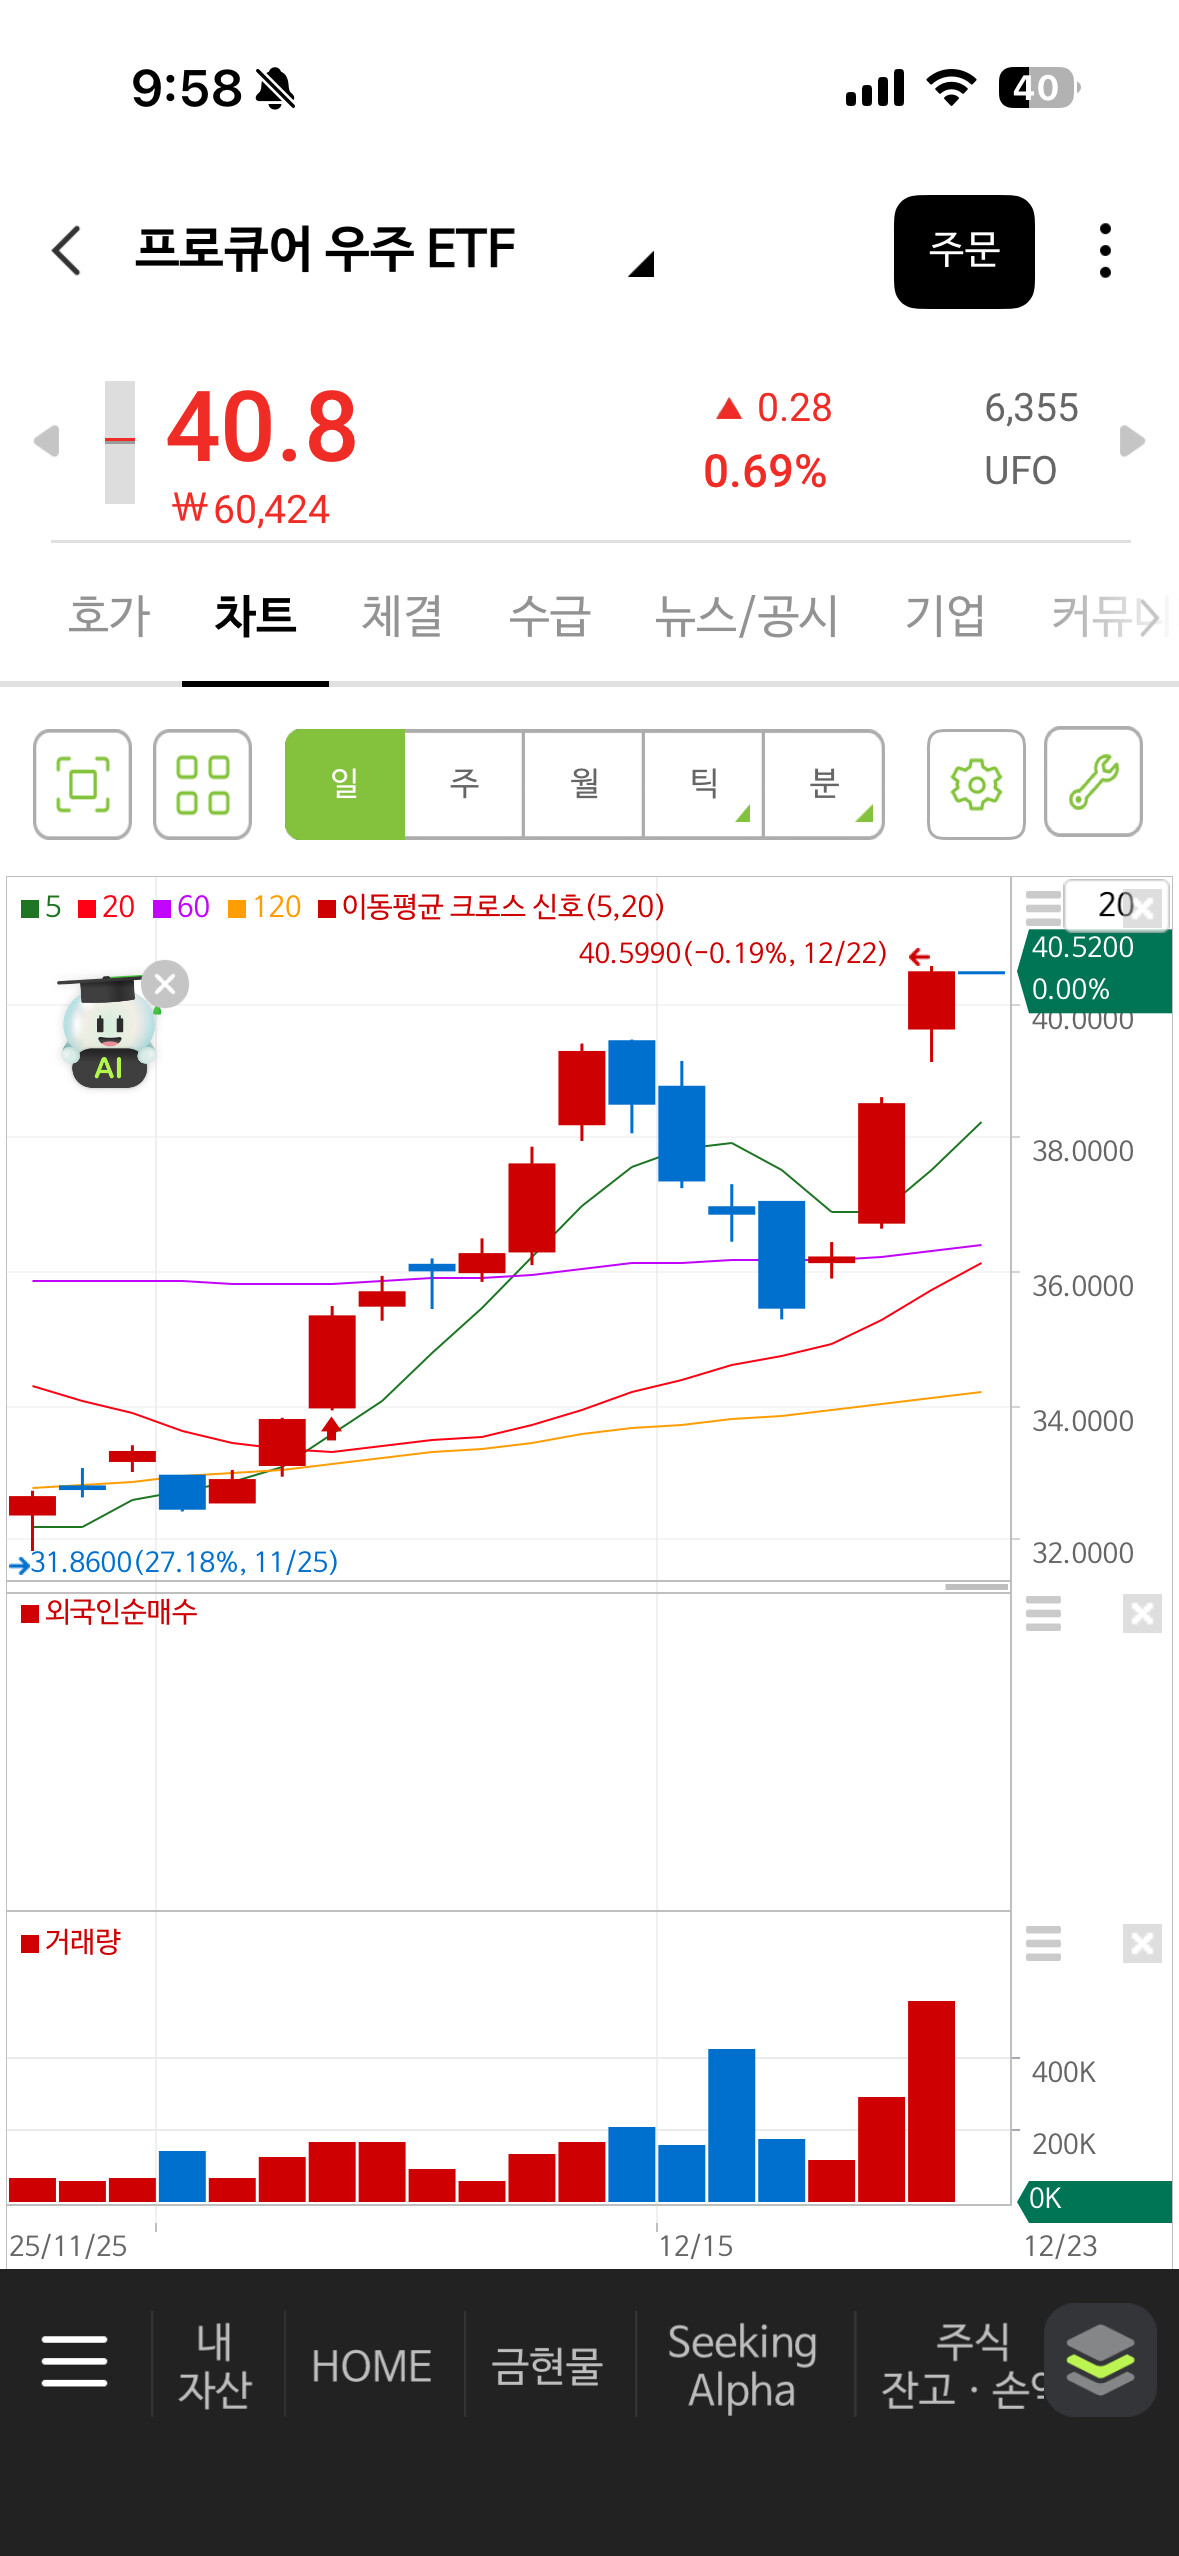1179x2556 pixels.
Task: Select the daily (일) chart period
Action: (345, 784)
